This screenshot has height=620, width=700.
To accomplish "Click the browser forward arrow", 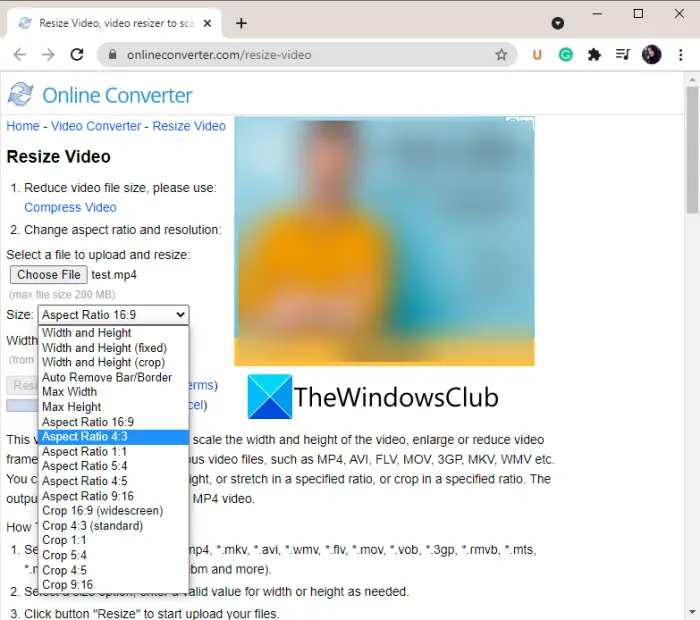I will coord(48,55).
